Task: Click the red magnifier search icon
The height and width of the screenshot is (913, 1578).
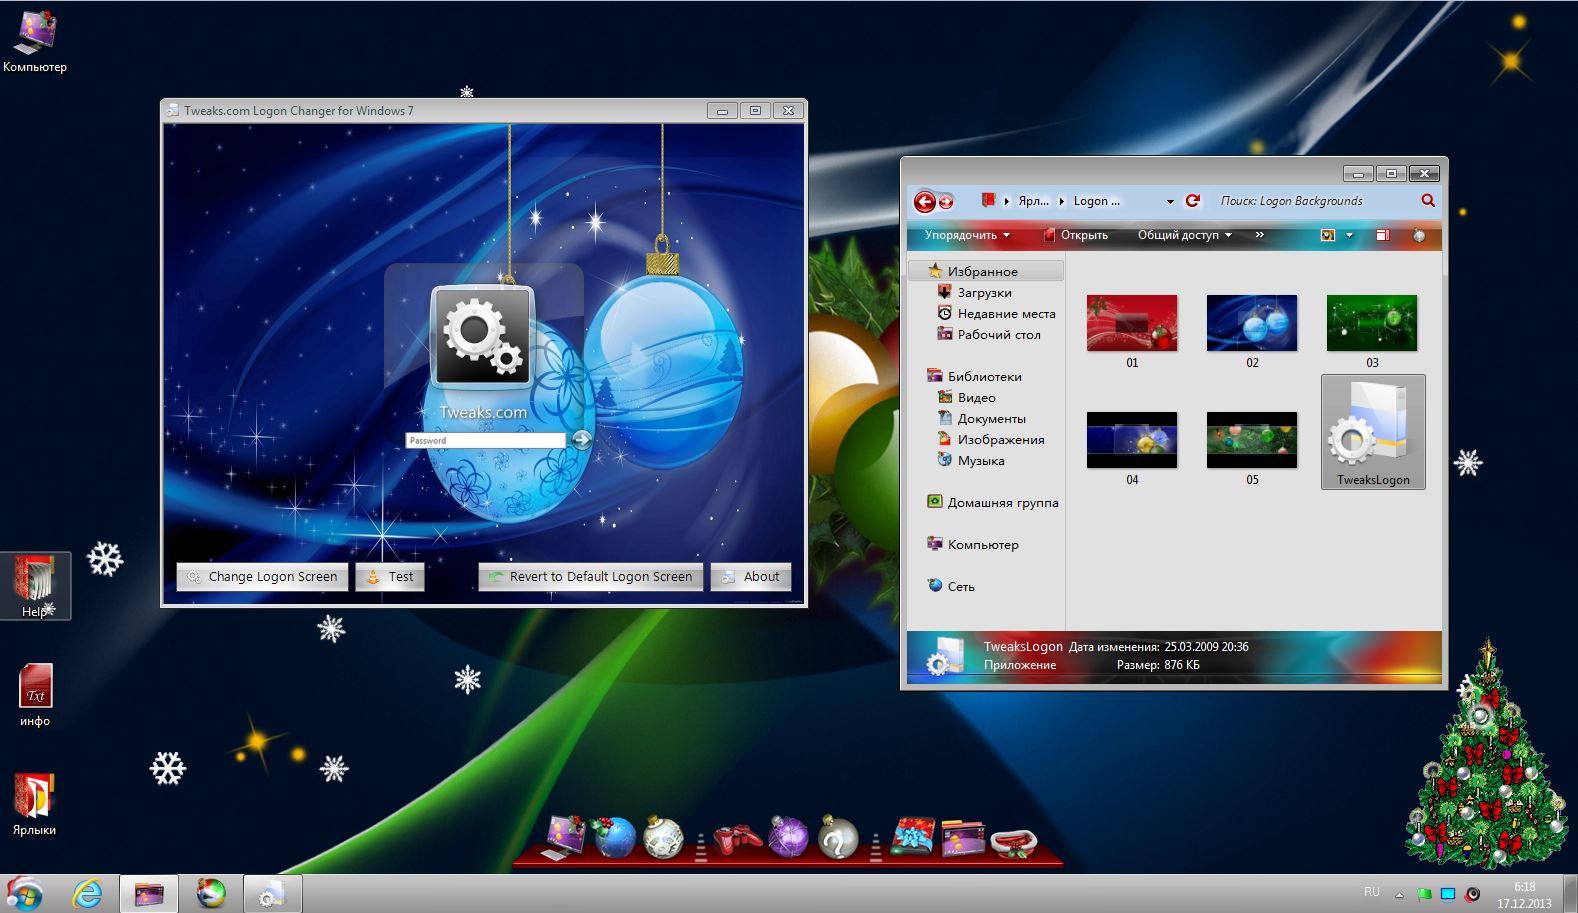Action: [x=1428, y=201]
